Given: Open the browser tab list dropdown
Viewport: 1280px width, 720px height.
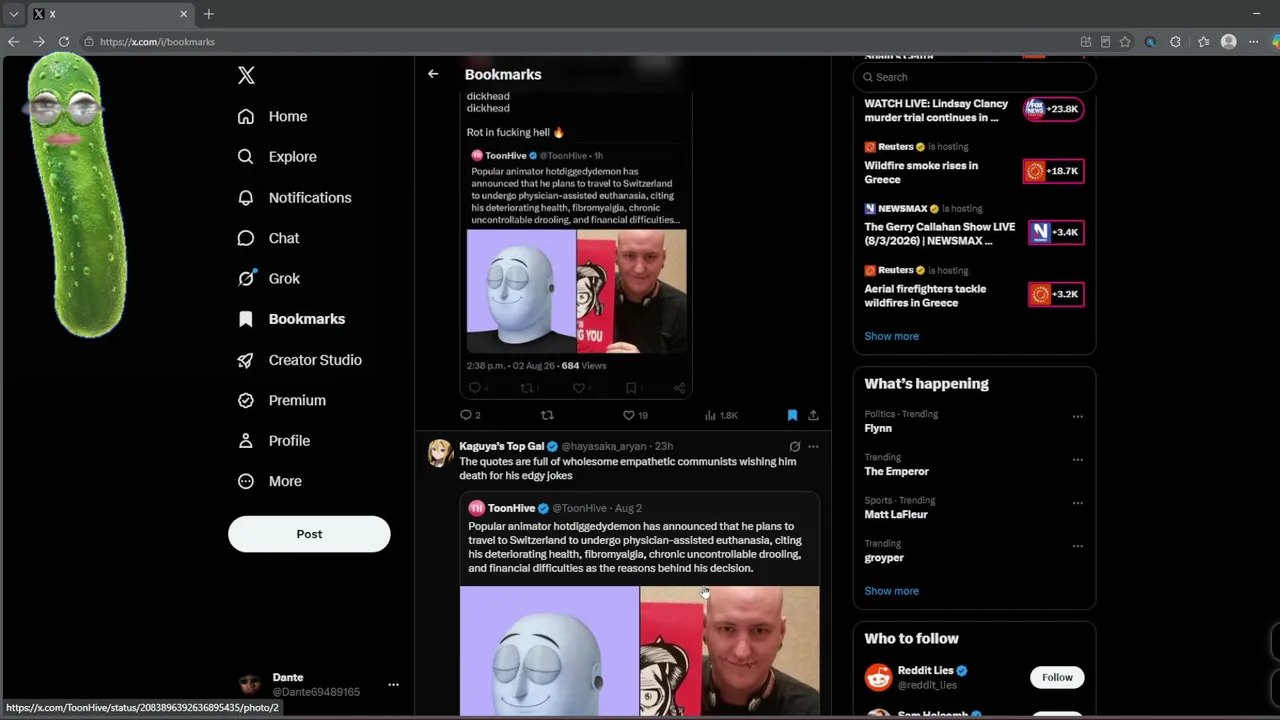Looking at the screenshot, I should click(14, 14).
